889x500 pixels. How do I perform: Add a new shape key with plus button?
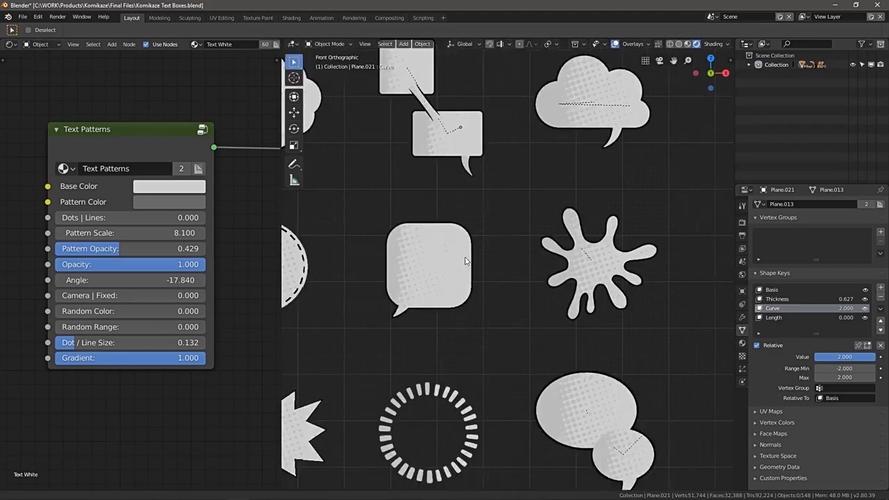(x=880, y=289)
